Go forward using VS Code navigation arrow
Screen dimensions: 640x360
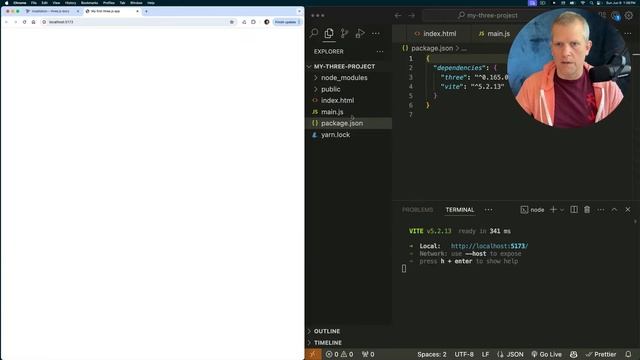point(411,16)
